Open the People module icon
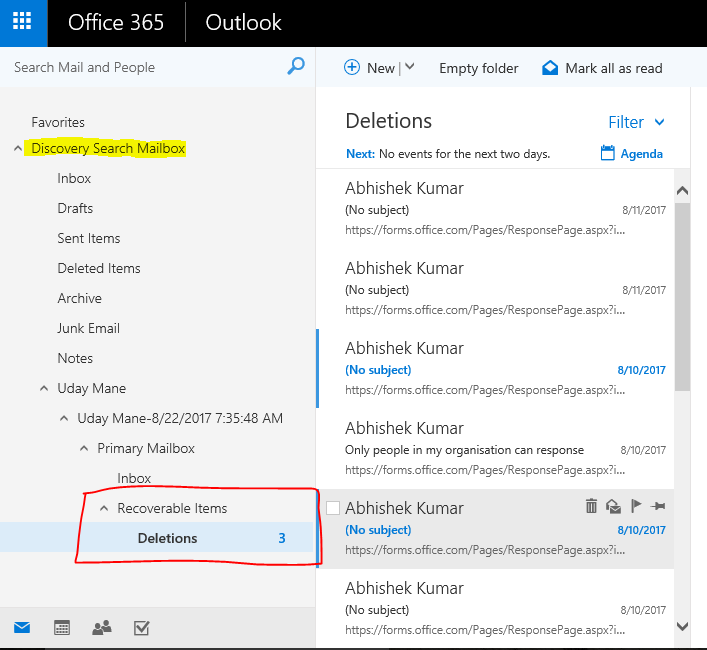 click(x=102, y=627)
